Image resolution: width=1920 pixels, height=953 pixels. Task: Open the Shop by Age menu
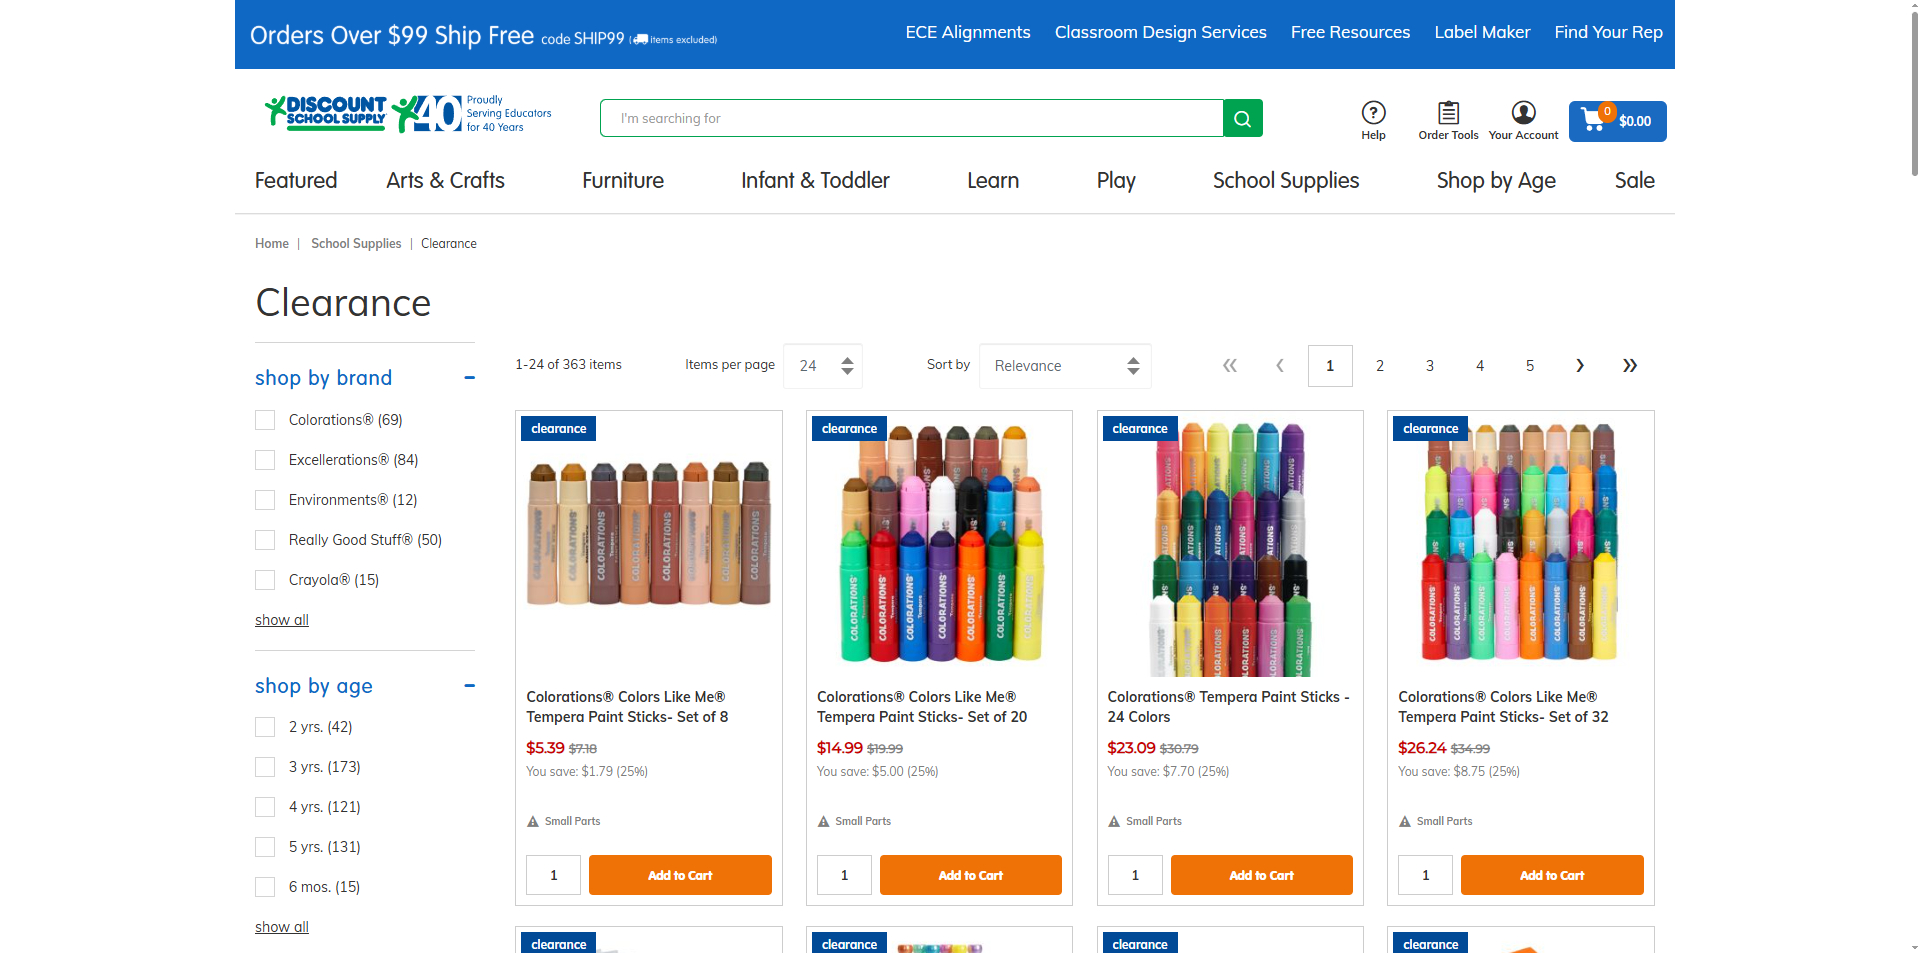coord(1496,181)
